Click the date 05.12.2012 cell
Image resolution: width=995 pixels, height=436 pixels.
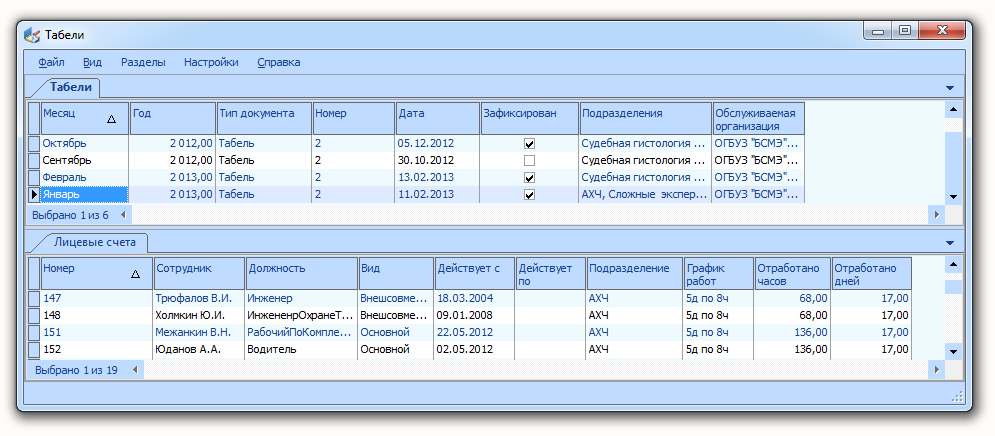click(438, 143)
